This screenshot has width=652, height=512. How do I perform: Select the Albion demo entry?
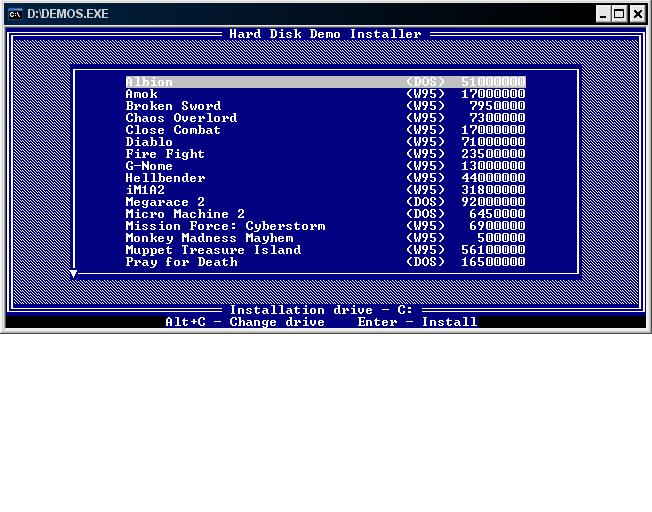coord(326,82)
